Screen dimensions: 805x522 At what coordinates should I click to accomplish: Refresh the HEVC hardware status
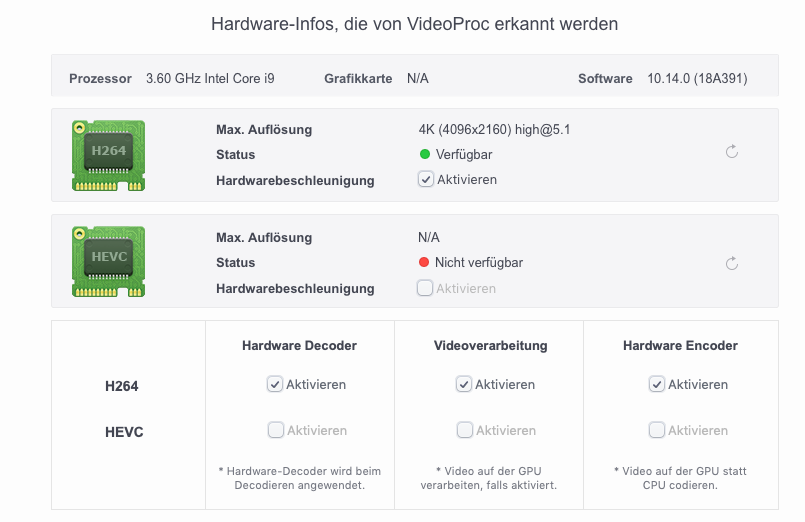tap(732, 264)
